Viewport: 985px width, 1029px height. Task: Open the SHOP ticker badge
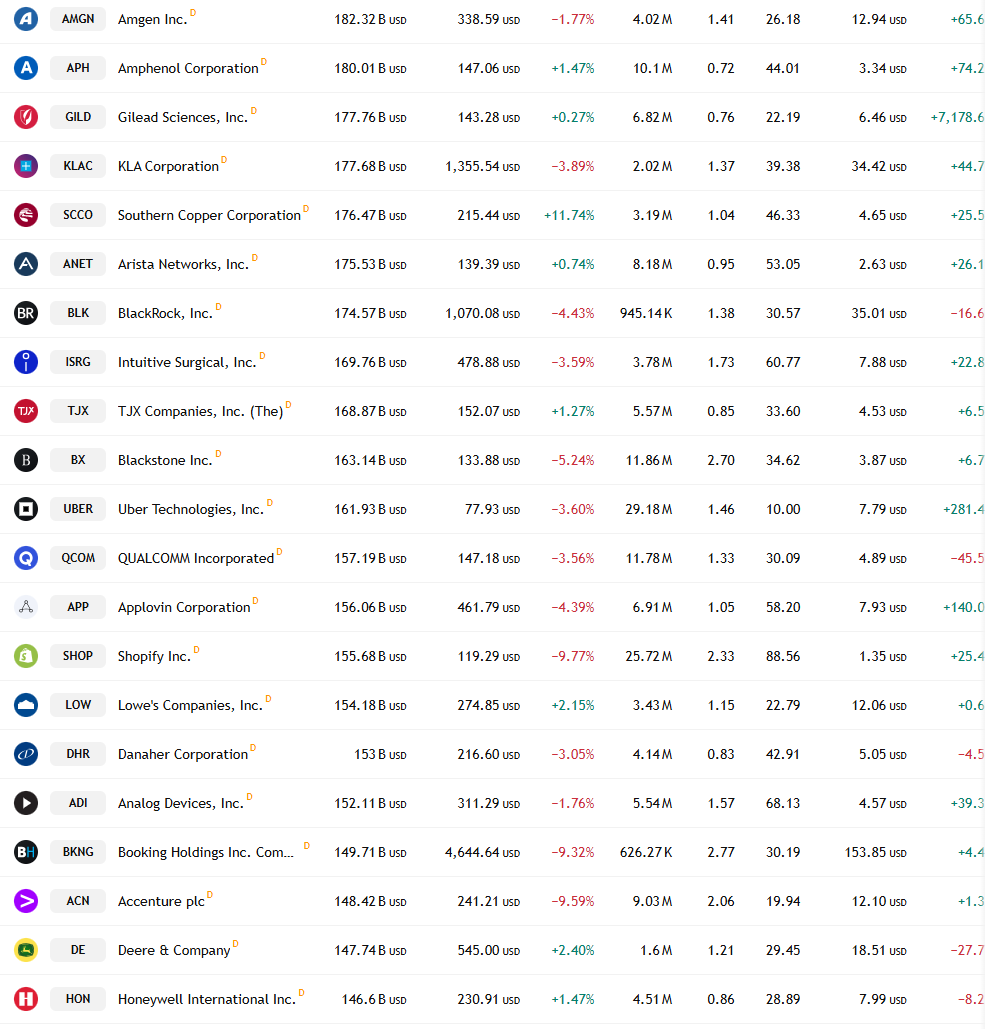(x=78, y=656)
